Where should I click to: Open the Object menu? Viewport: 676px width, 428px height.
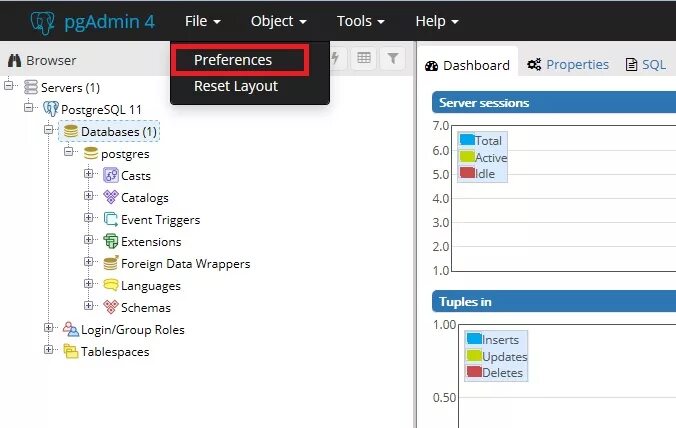pos(279,21)
